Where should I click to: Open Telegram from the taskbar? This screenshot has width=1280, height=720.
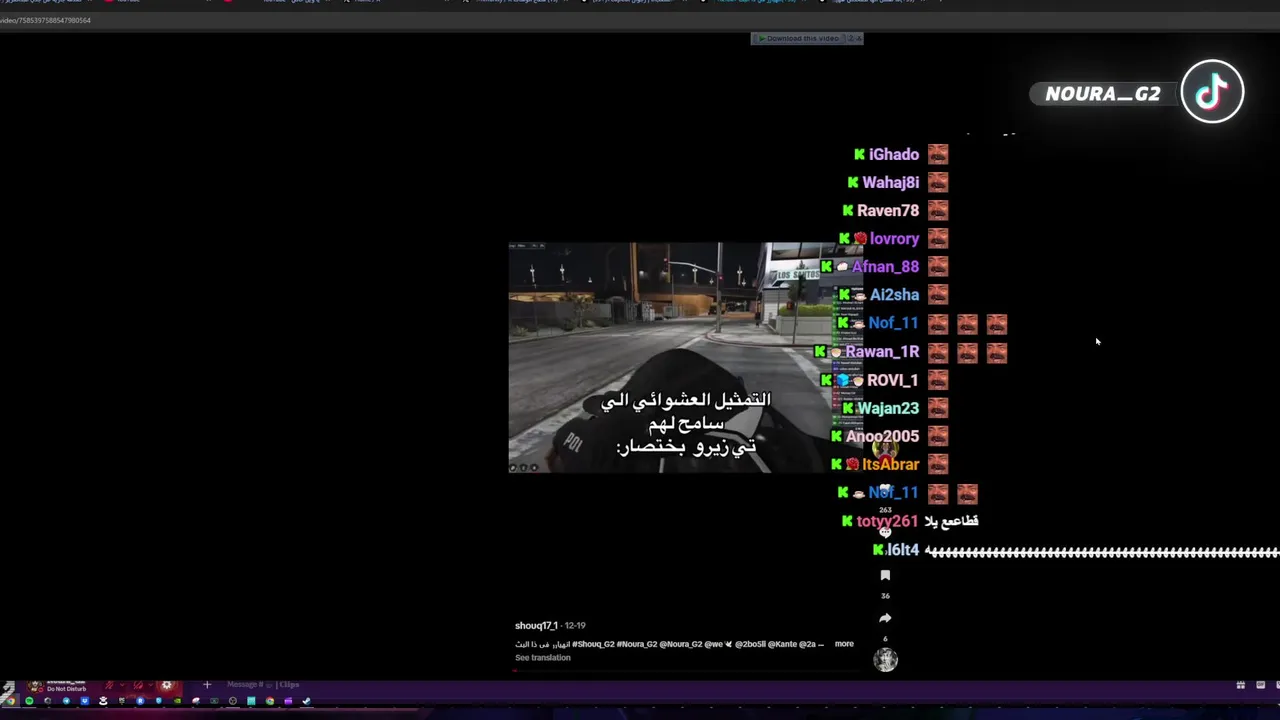pos(66,701)
